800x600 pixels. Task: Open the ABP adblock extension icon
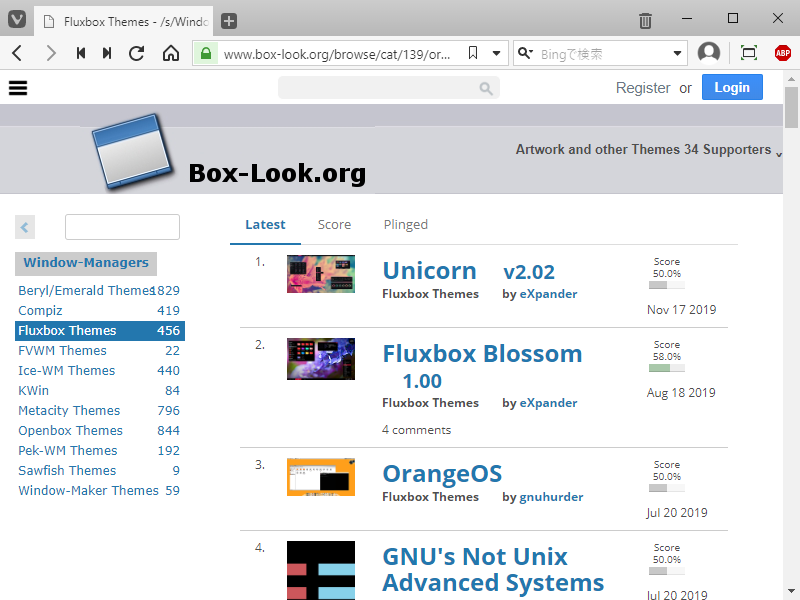pos(783,53)
